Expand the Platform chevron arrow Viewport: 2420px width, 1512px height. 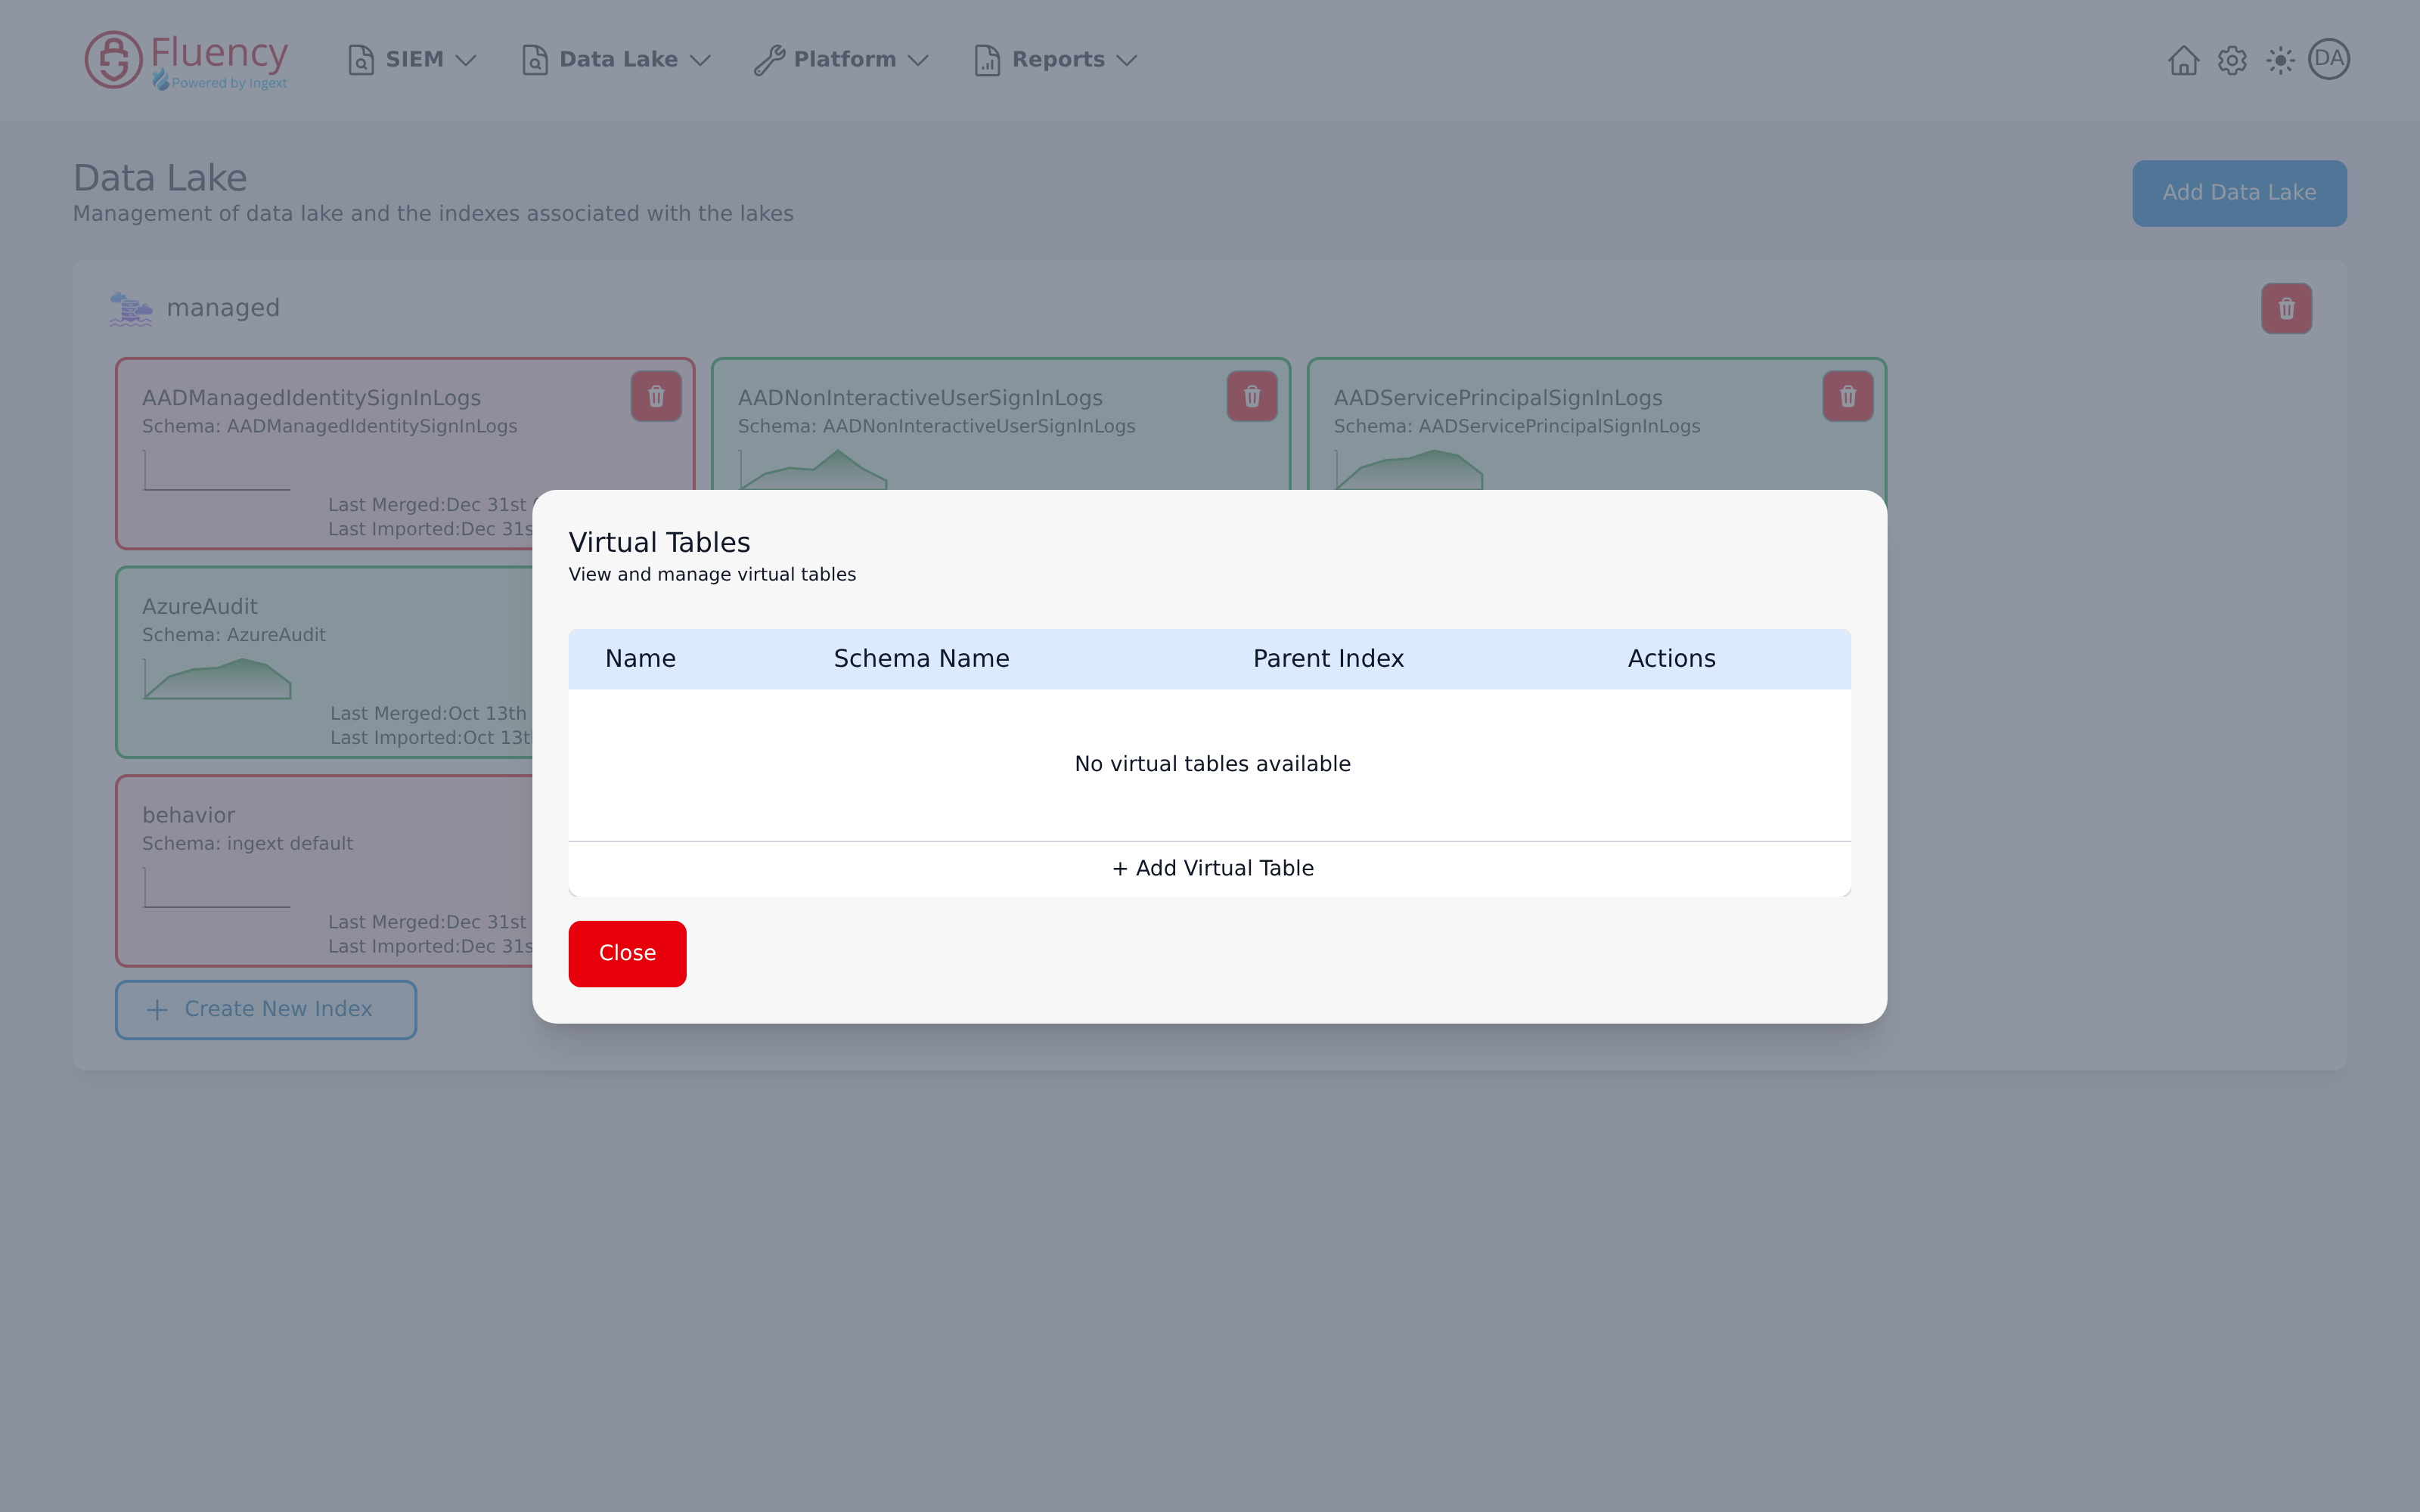click(x=918, y=61)
